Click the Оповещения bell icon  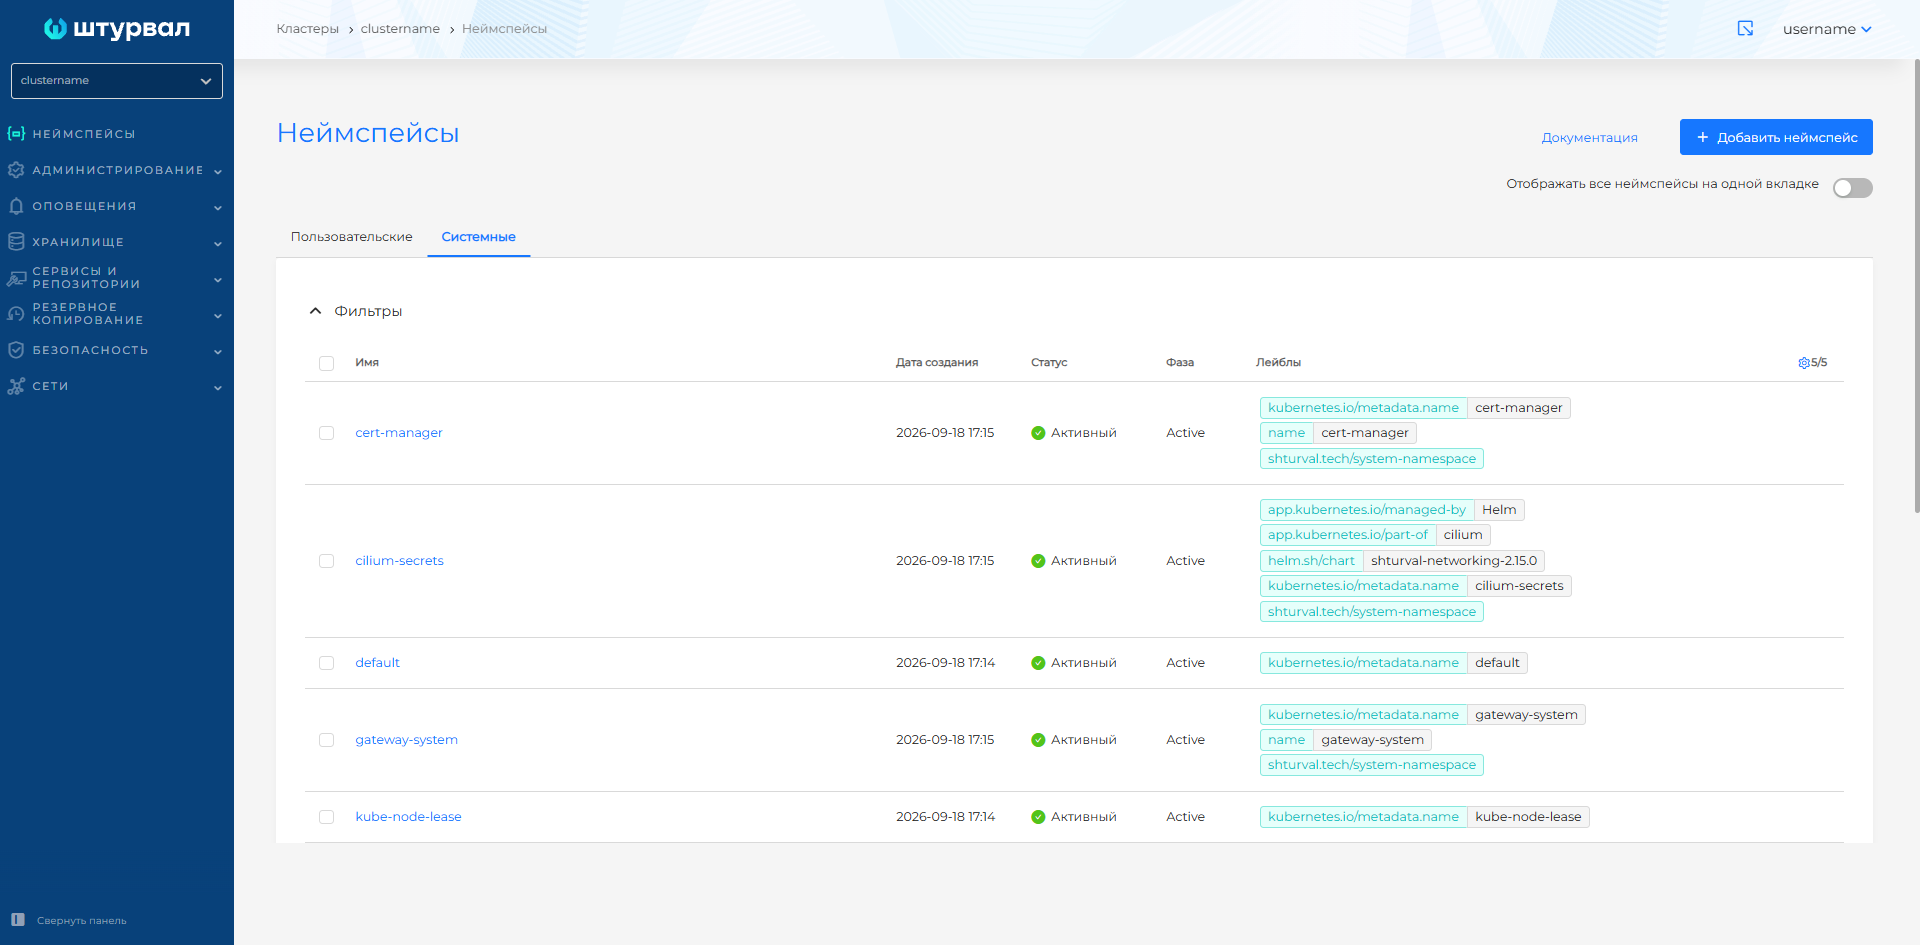pyautogui.click(x=16, y=206)
